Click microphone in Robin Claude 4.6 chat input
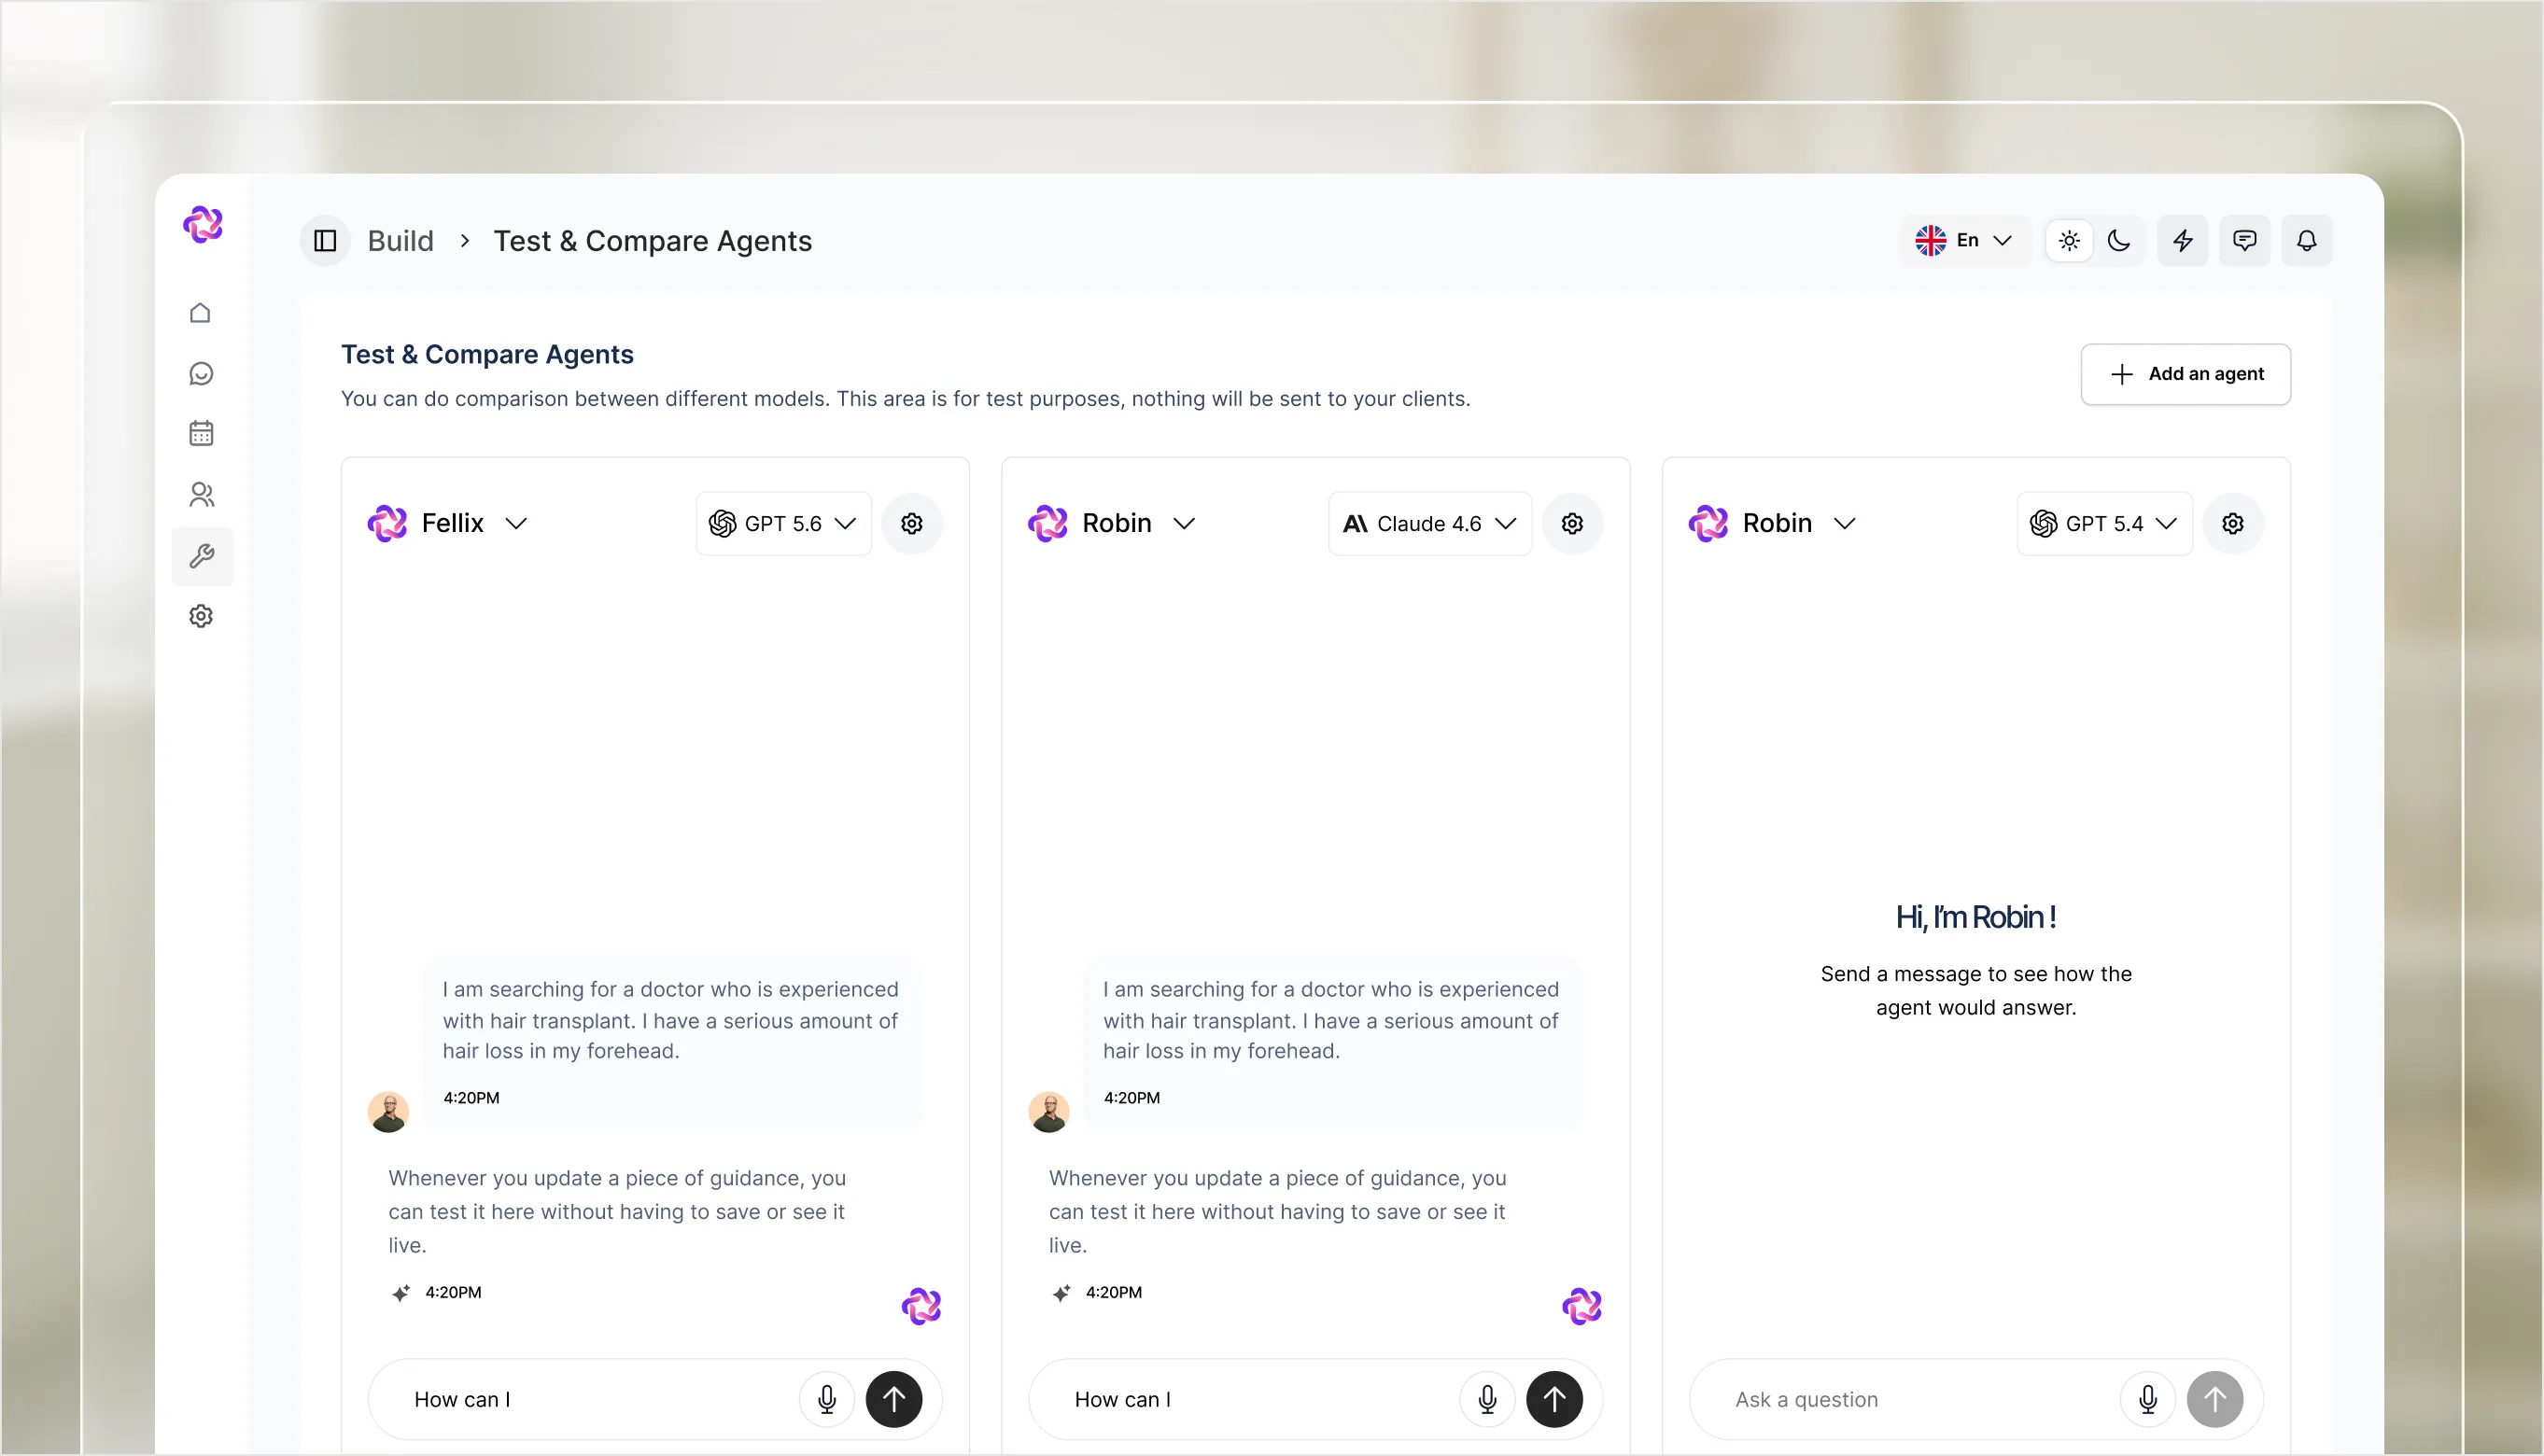 coord(1487,1399)
